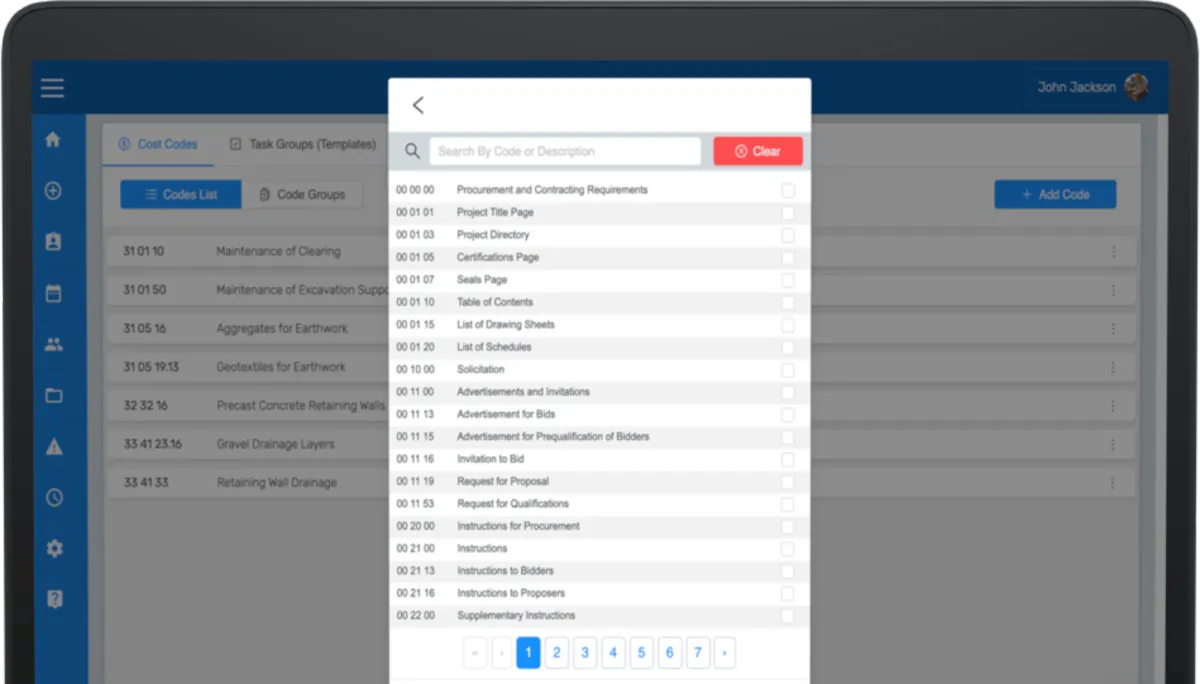1200x684 pixels.
Task: Go to page 7 of codes
Action: tap(697, 653)
